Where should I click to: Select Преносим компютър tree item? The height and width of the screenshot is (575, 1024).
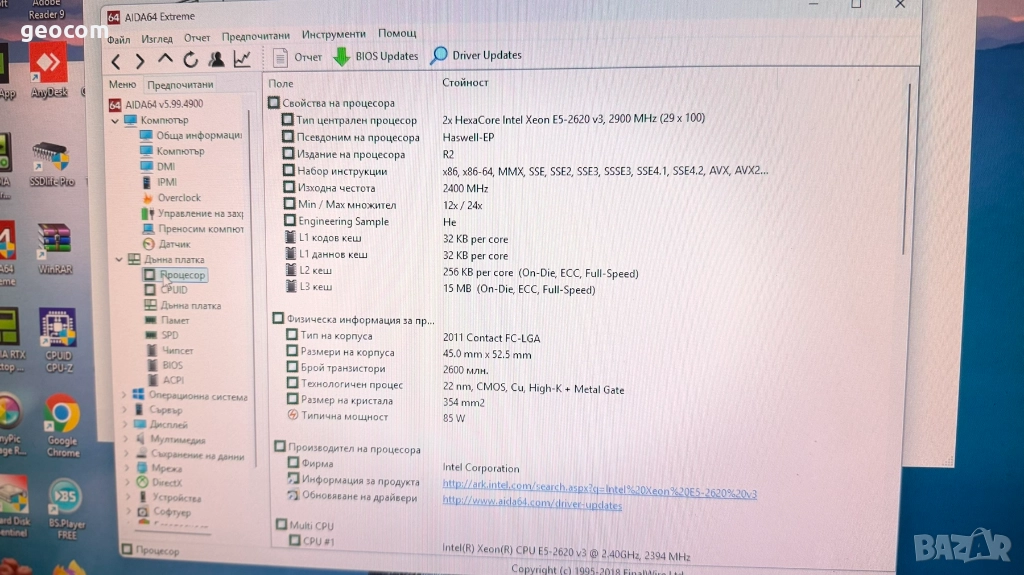click(193, 229)
